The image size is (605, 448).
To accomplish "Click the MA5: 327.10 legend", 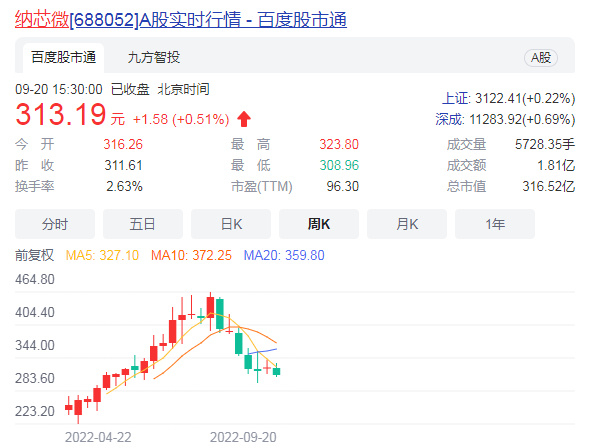I will pyautogui.click(x=102, y=255).
